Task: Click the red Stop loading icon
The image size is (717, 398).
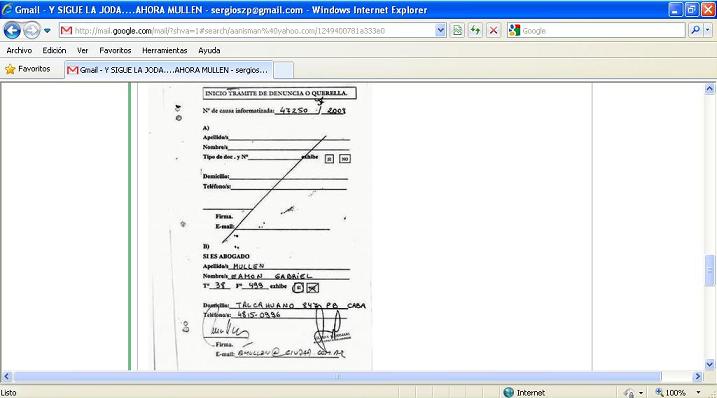Action: tap(493, 31)
